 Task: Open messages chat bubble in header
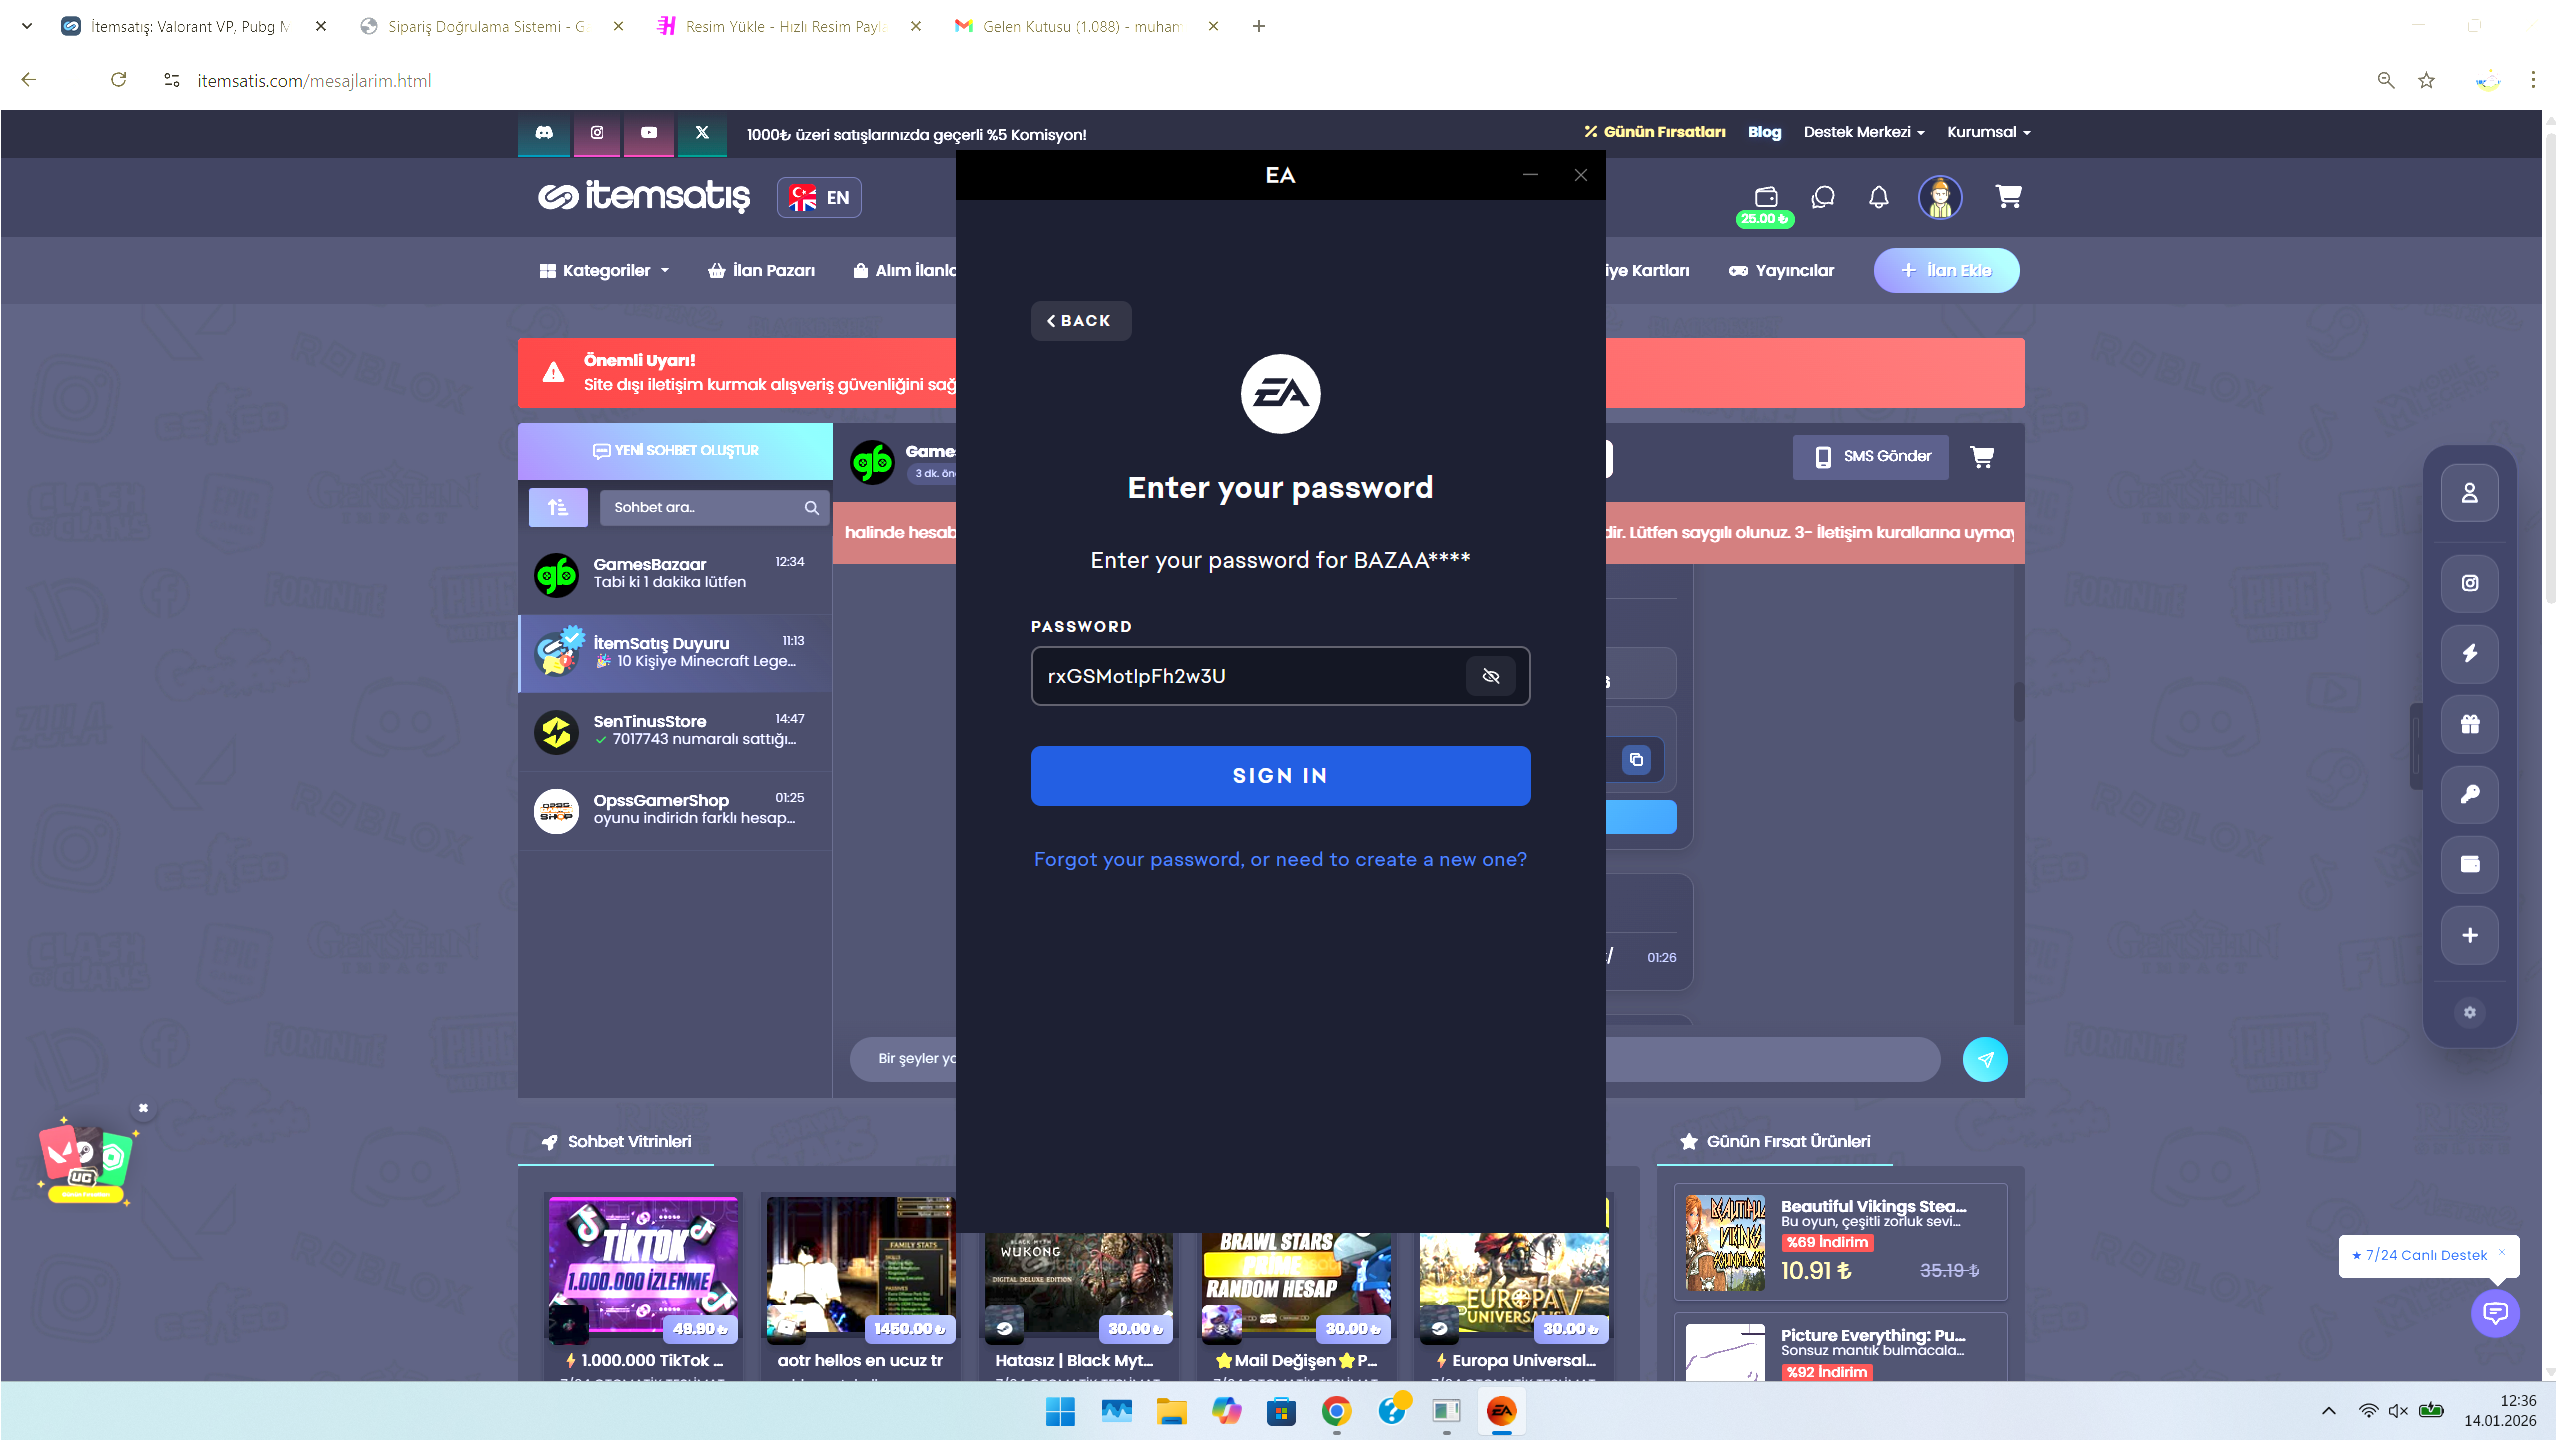coord(1823,197)
